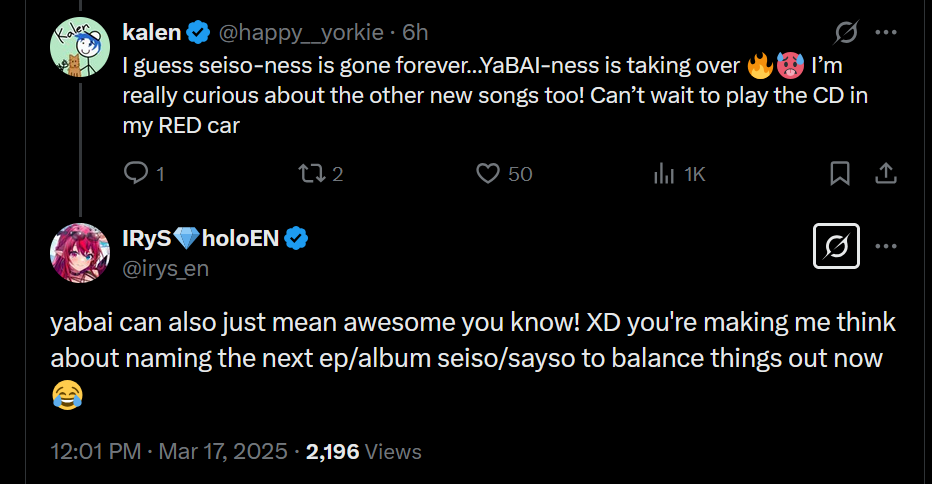This screenshot has width=932, height=484.
Task: Reply to kalen's tweet
Action: pyautogui.click(x=136, y=174)
